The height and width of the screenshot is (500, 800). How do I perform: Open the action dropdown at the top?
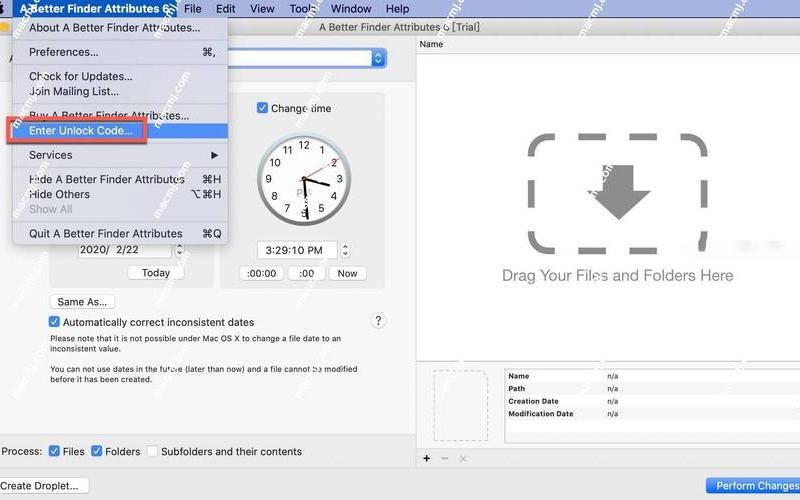[x=378, y=59]
